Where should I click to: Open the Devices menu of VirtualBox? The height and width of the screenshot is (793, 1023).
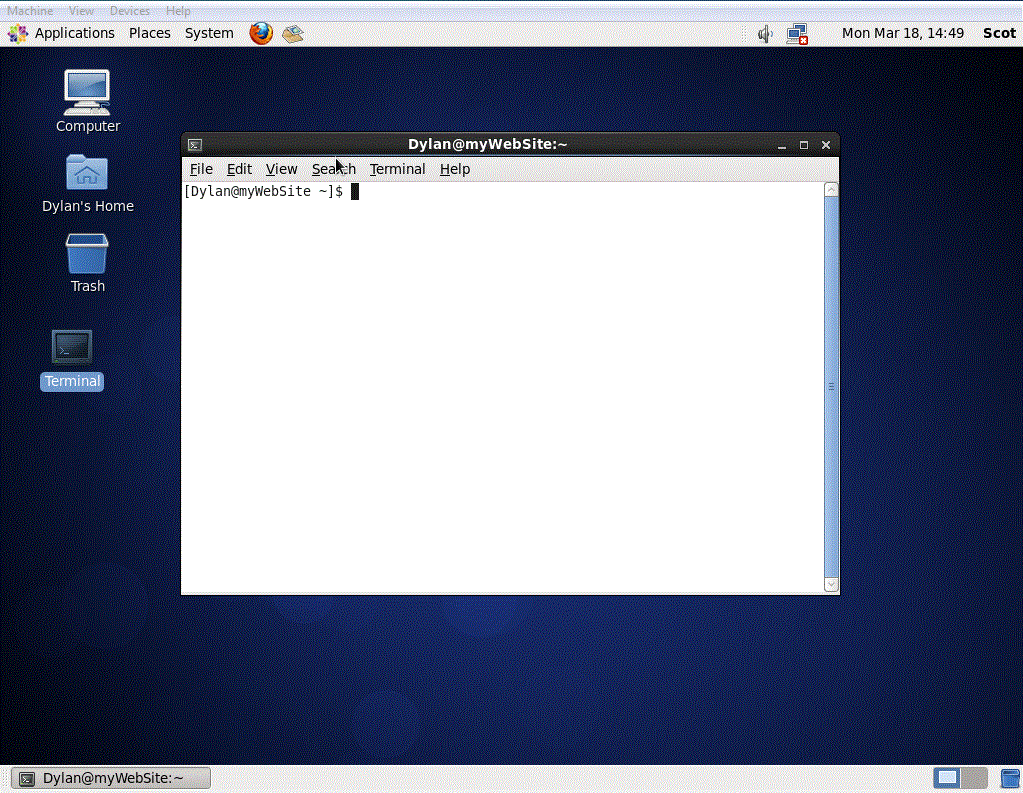point(130,11)
